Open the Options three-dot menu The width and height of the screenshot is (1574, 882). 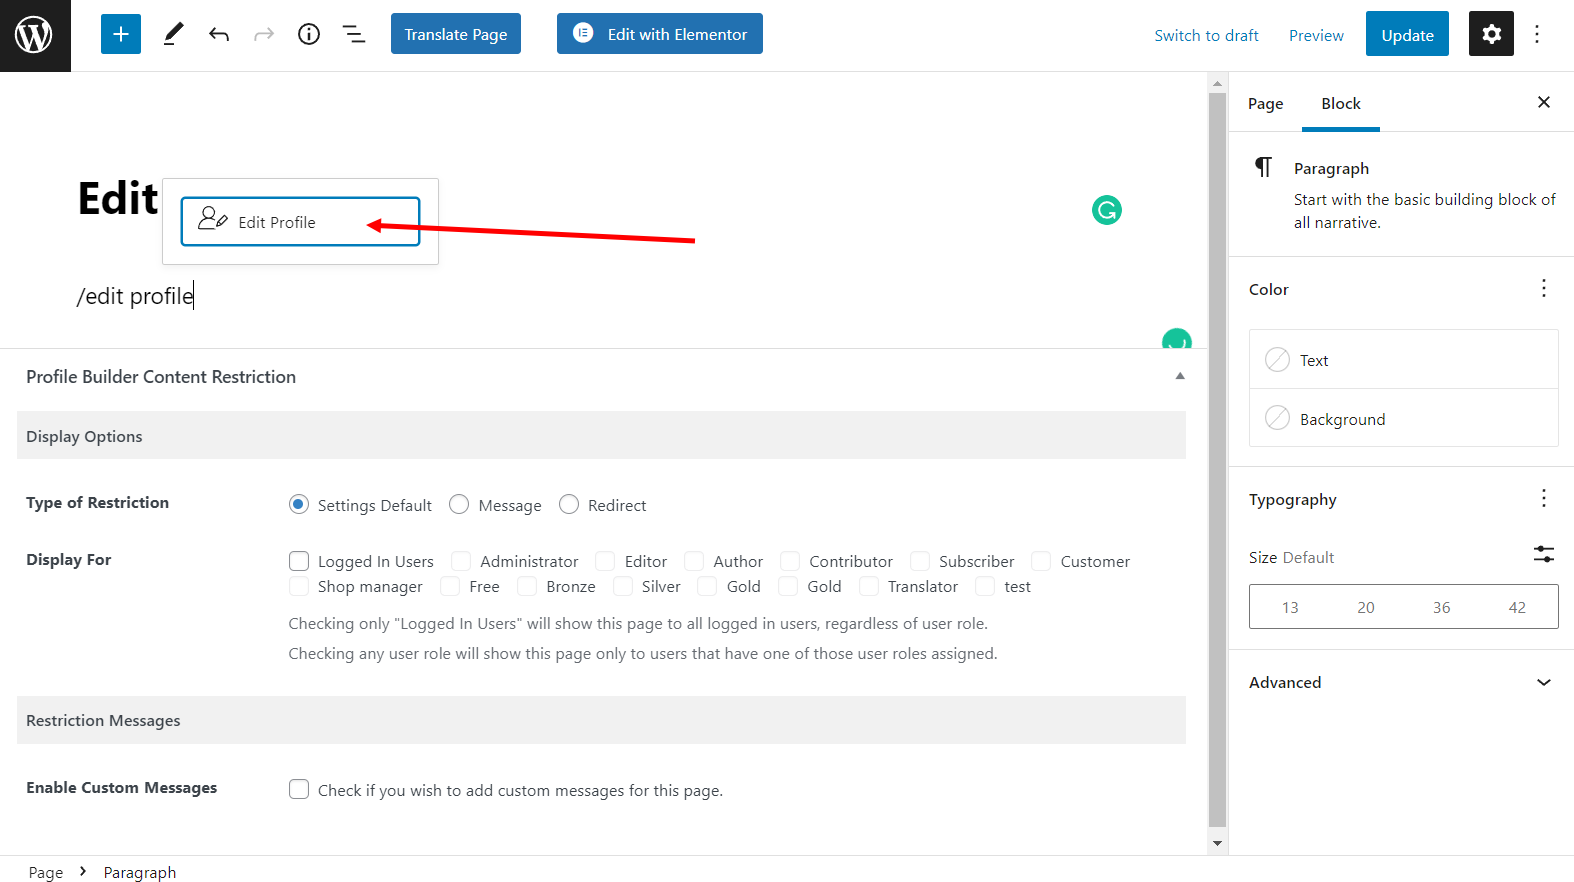[1537, 34]
